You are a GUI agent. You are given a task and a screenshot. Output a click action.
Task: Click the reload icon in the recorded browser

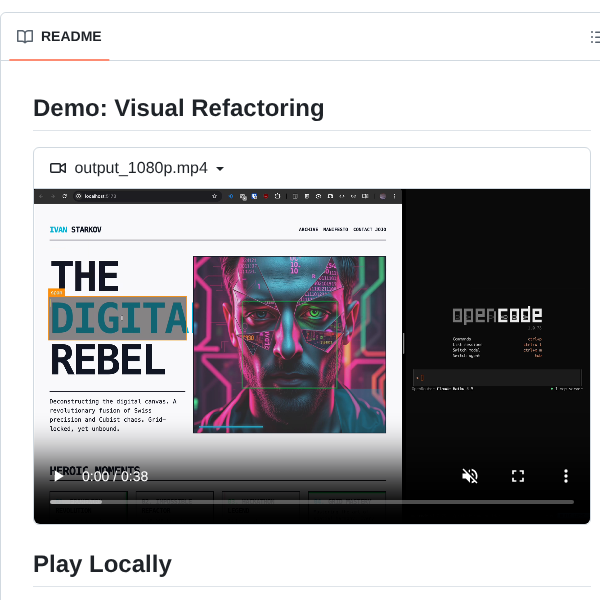pyautogui.click(x=64, y=196)
